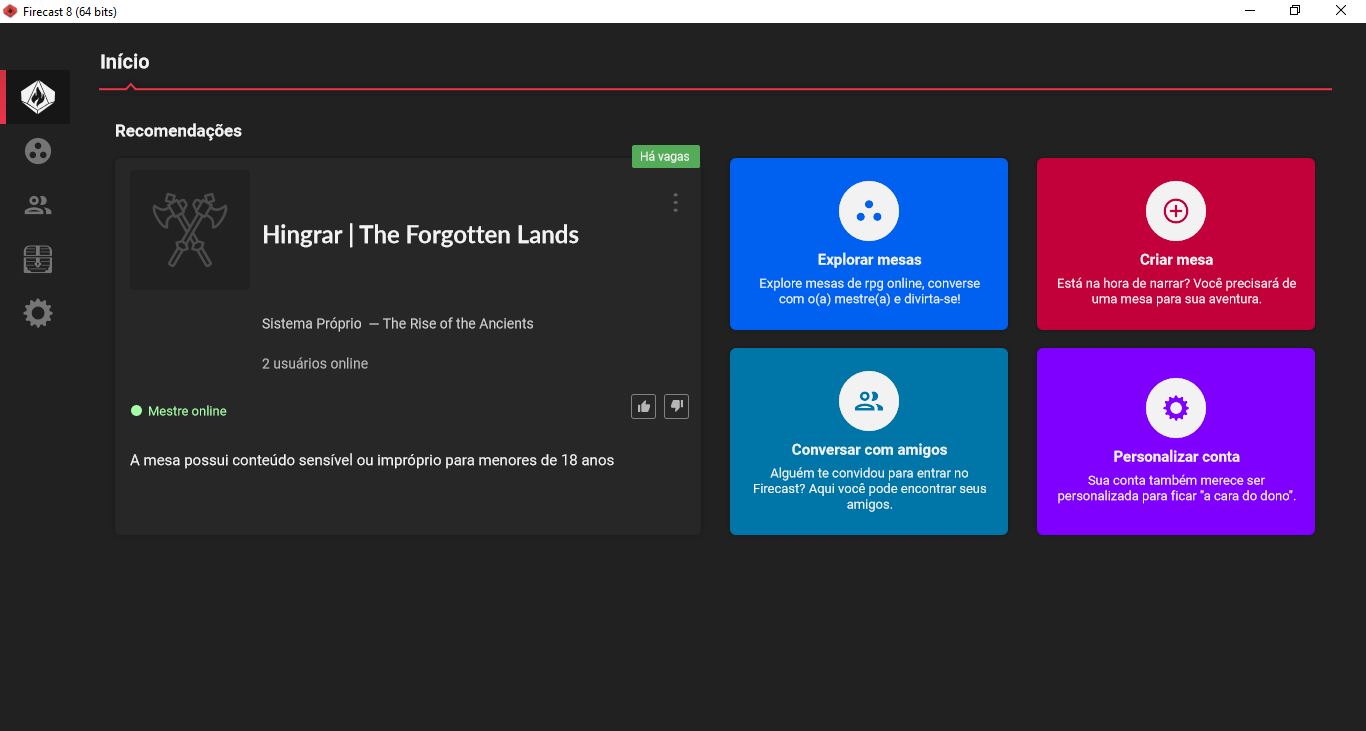The height and width of the screenshot is (731, 1366).
Task: Click '2 usuários online' text
Action: click(315, 364)
